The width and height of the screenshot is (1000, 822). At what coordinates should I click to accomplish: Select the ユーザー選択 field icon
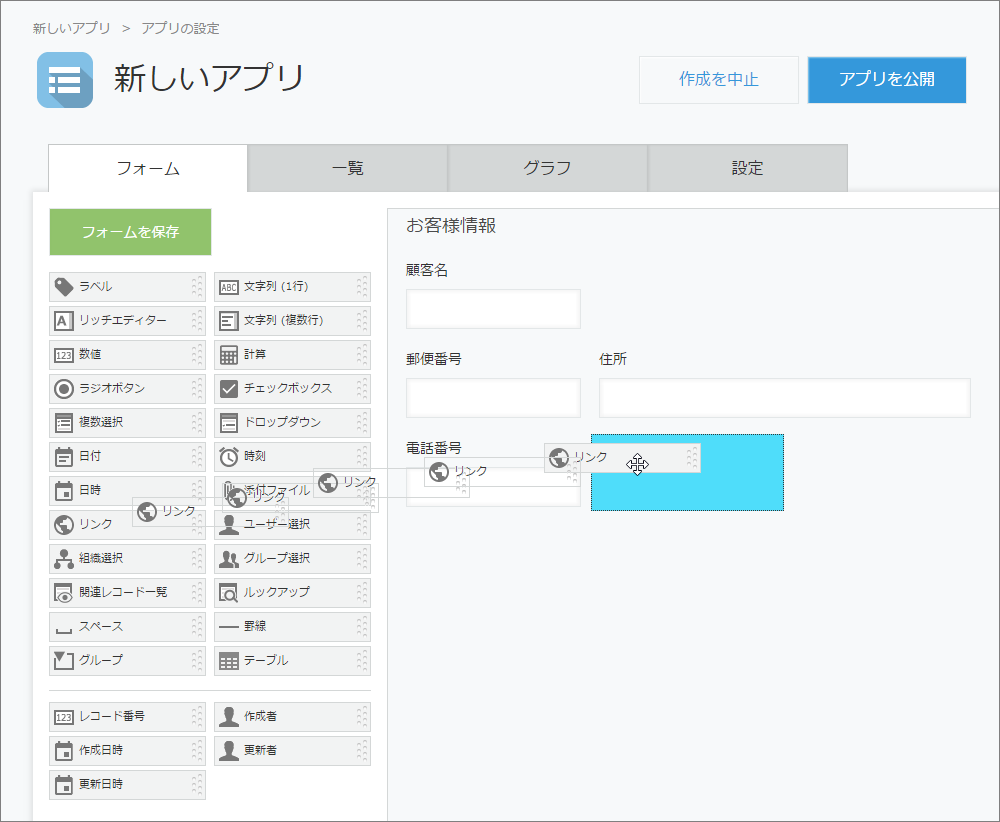coord(228,525)
